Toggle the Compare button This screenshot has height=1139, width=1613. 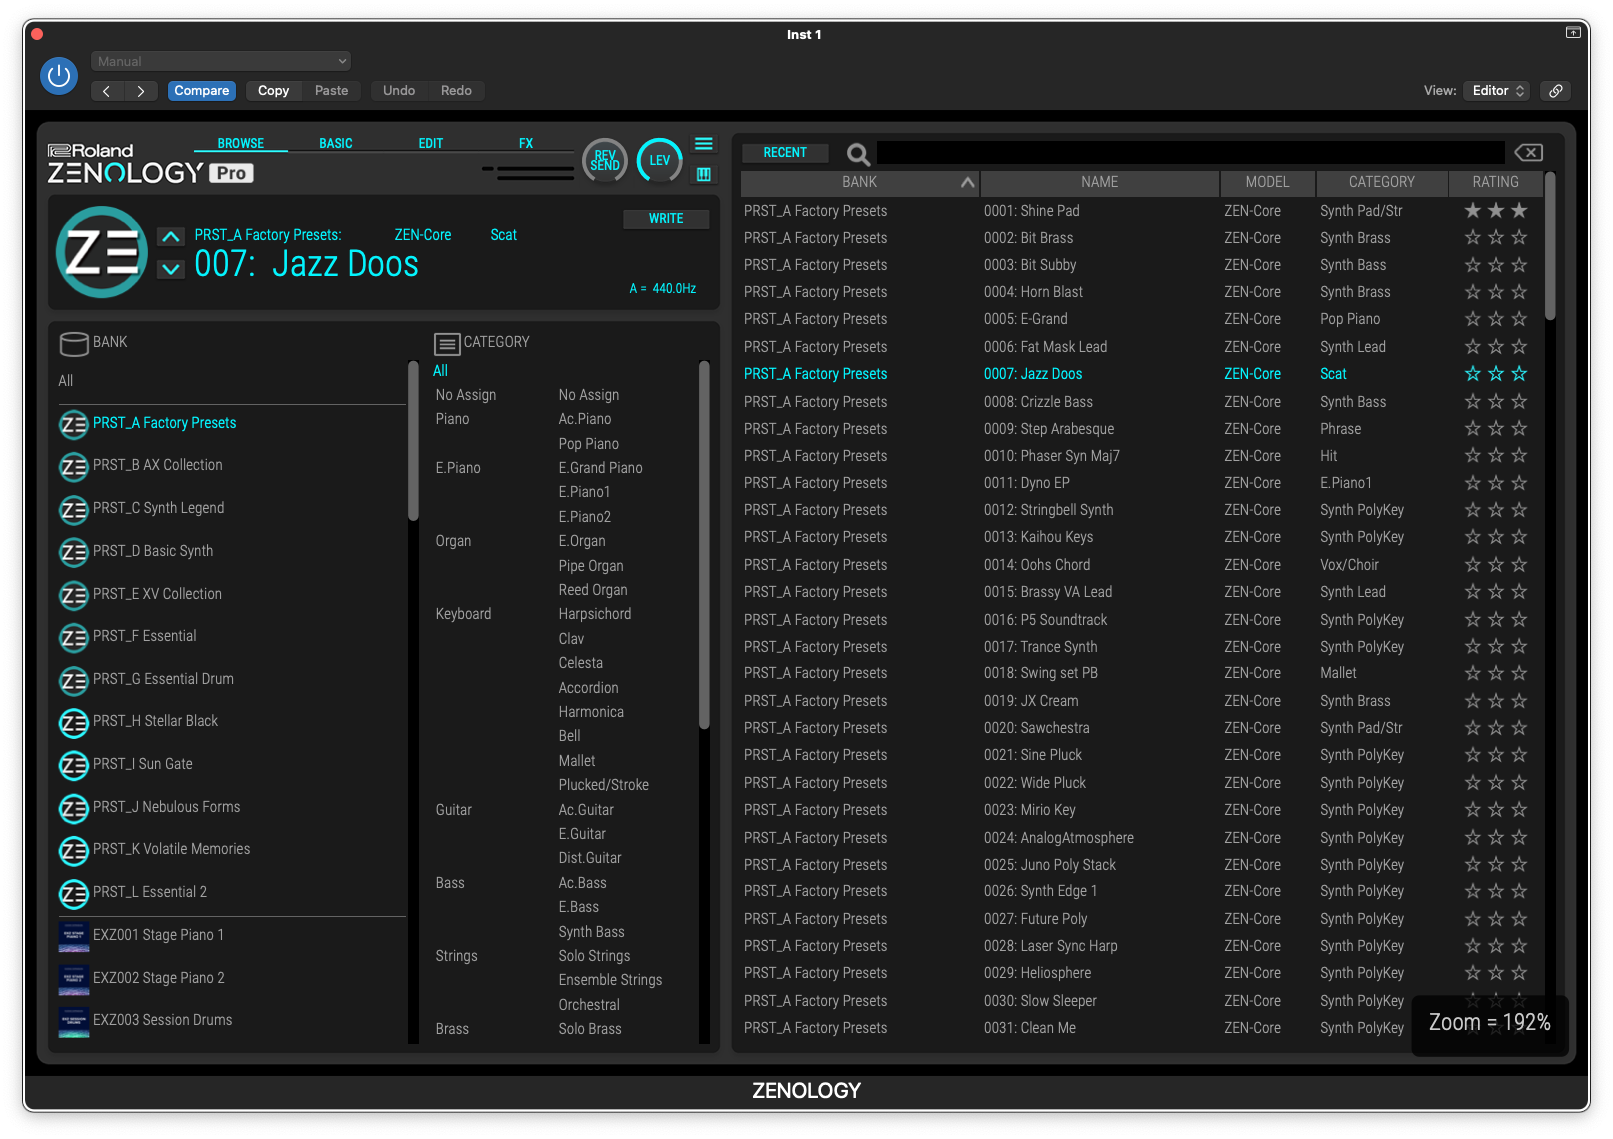click(202, 91)
